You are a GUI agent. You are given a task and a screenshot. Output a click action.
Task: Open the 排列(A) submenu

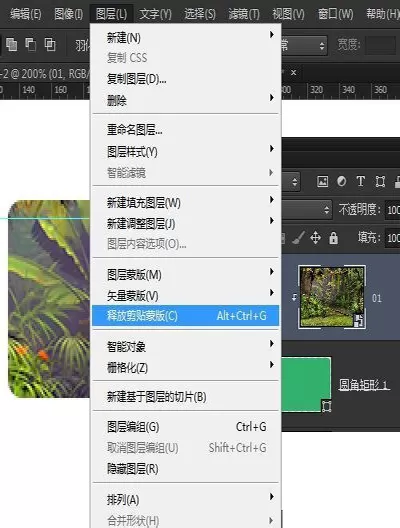(x=186, y=499)
